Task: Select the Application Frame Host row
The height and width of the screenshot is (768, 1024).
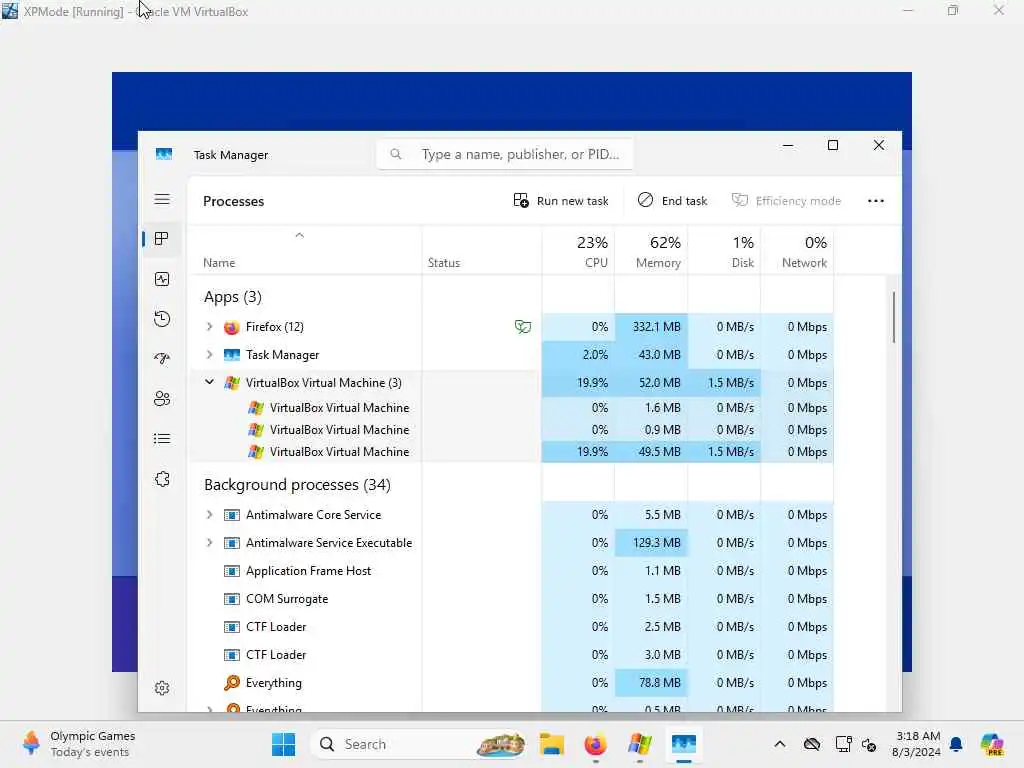Action: 512,571
